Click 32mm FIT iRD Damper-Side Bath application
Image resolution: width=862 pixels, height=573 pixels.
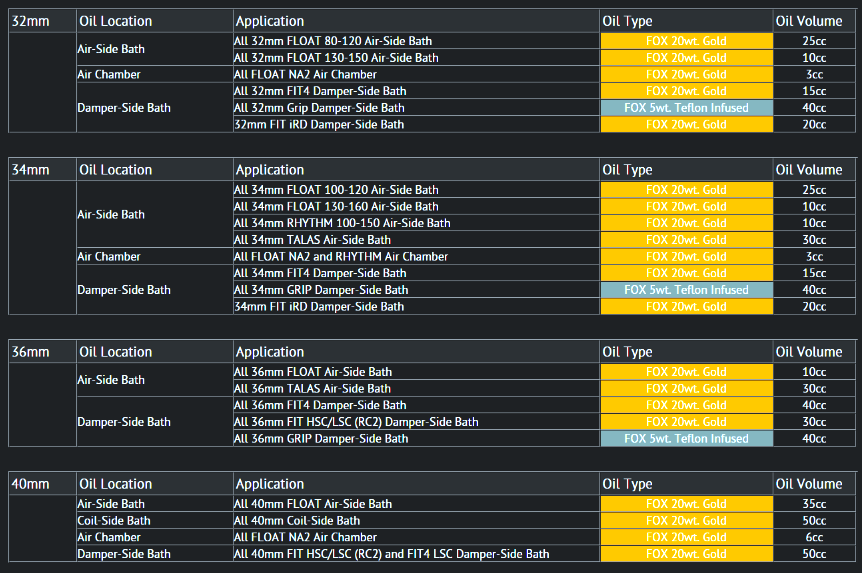319,124
